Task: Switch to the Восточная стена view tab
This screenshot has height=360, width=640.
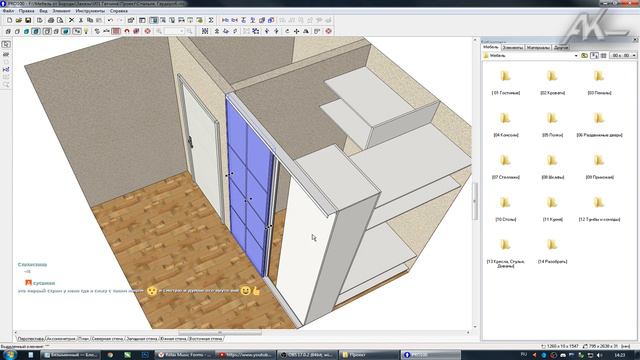Action: 206,338
